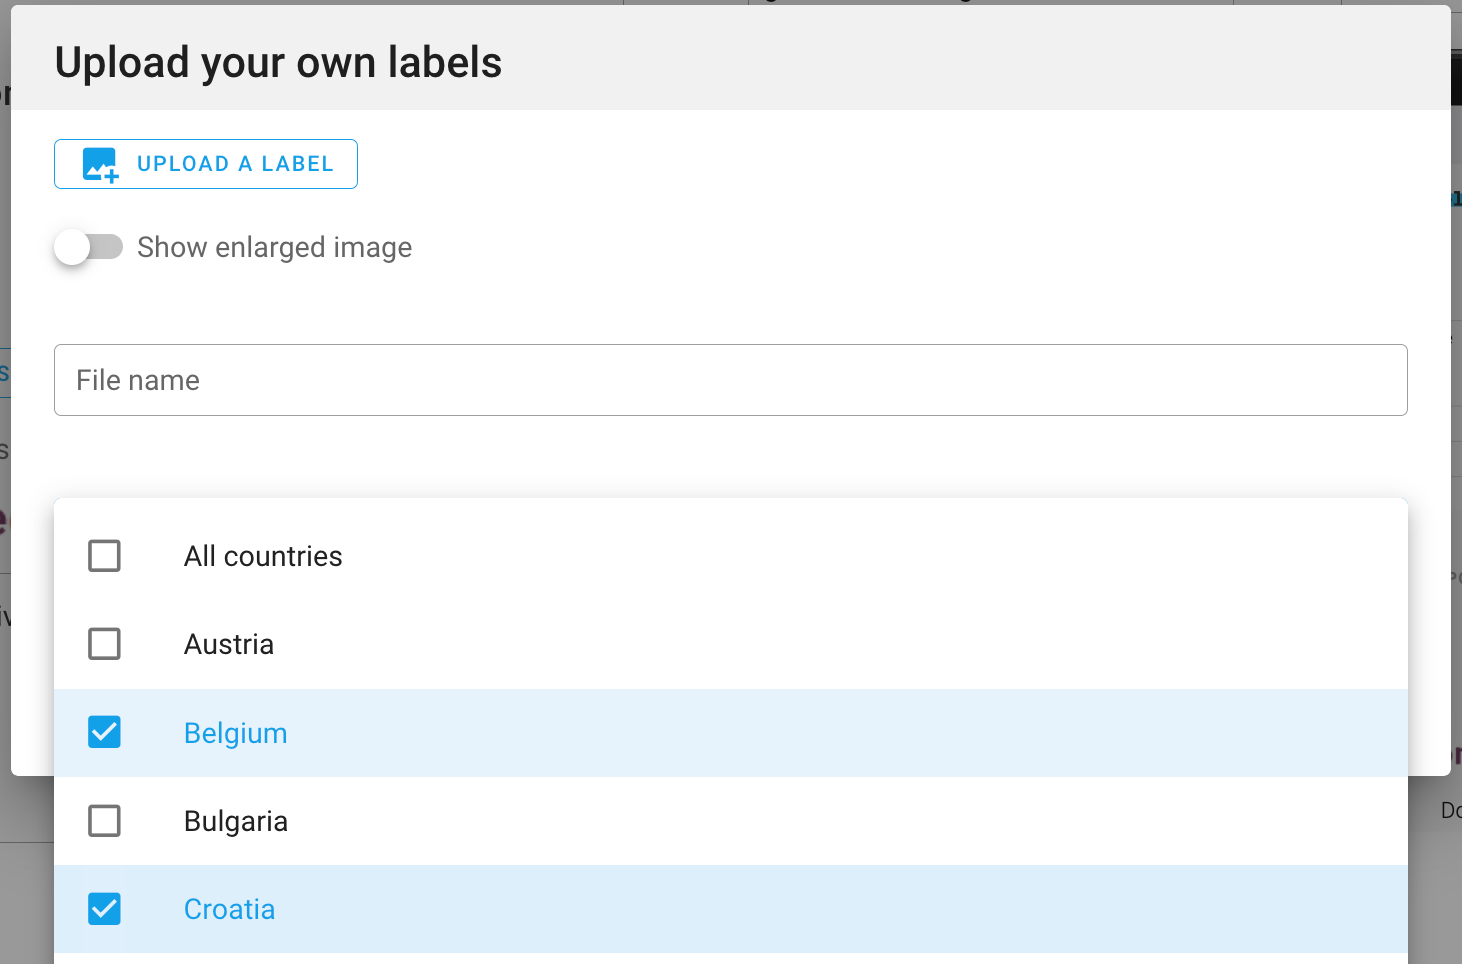Click the "Show enlarged image" label text
This screenshot has height=964, width=1462.
(274, 247)
